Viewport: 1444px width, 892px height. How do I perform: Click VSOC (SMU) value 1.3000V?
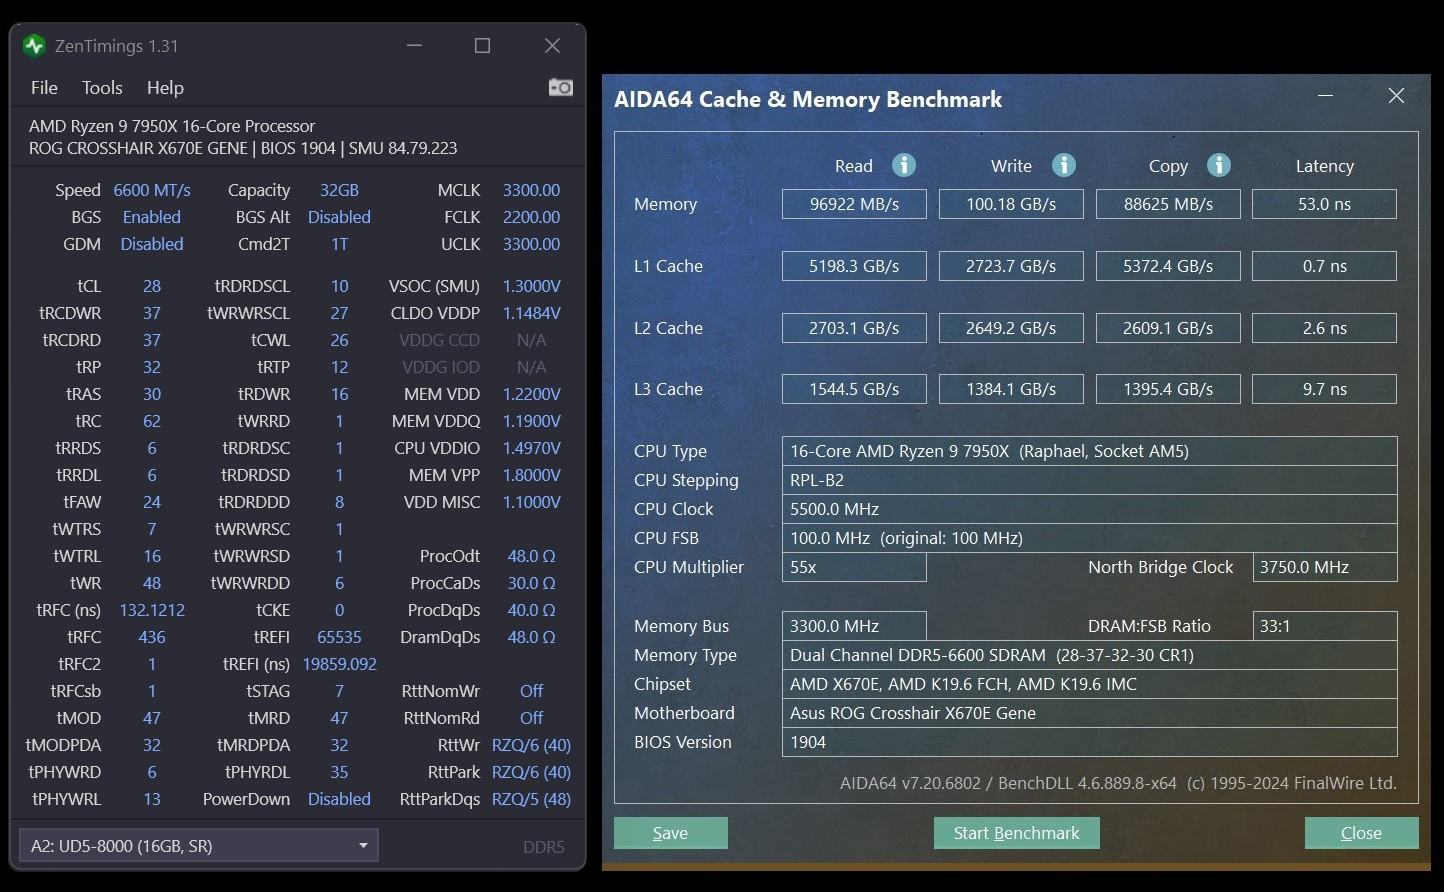531,286
